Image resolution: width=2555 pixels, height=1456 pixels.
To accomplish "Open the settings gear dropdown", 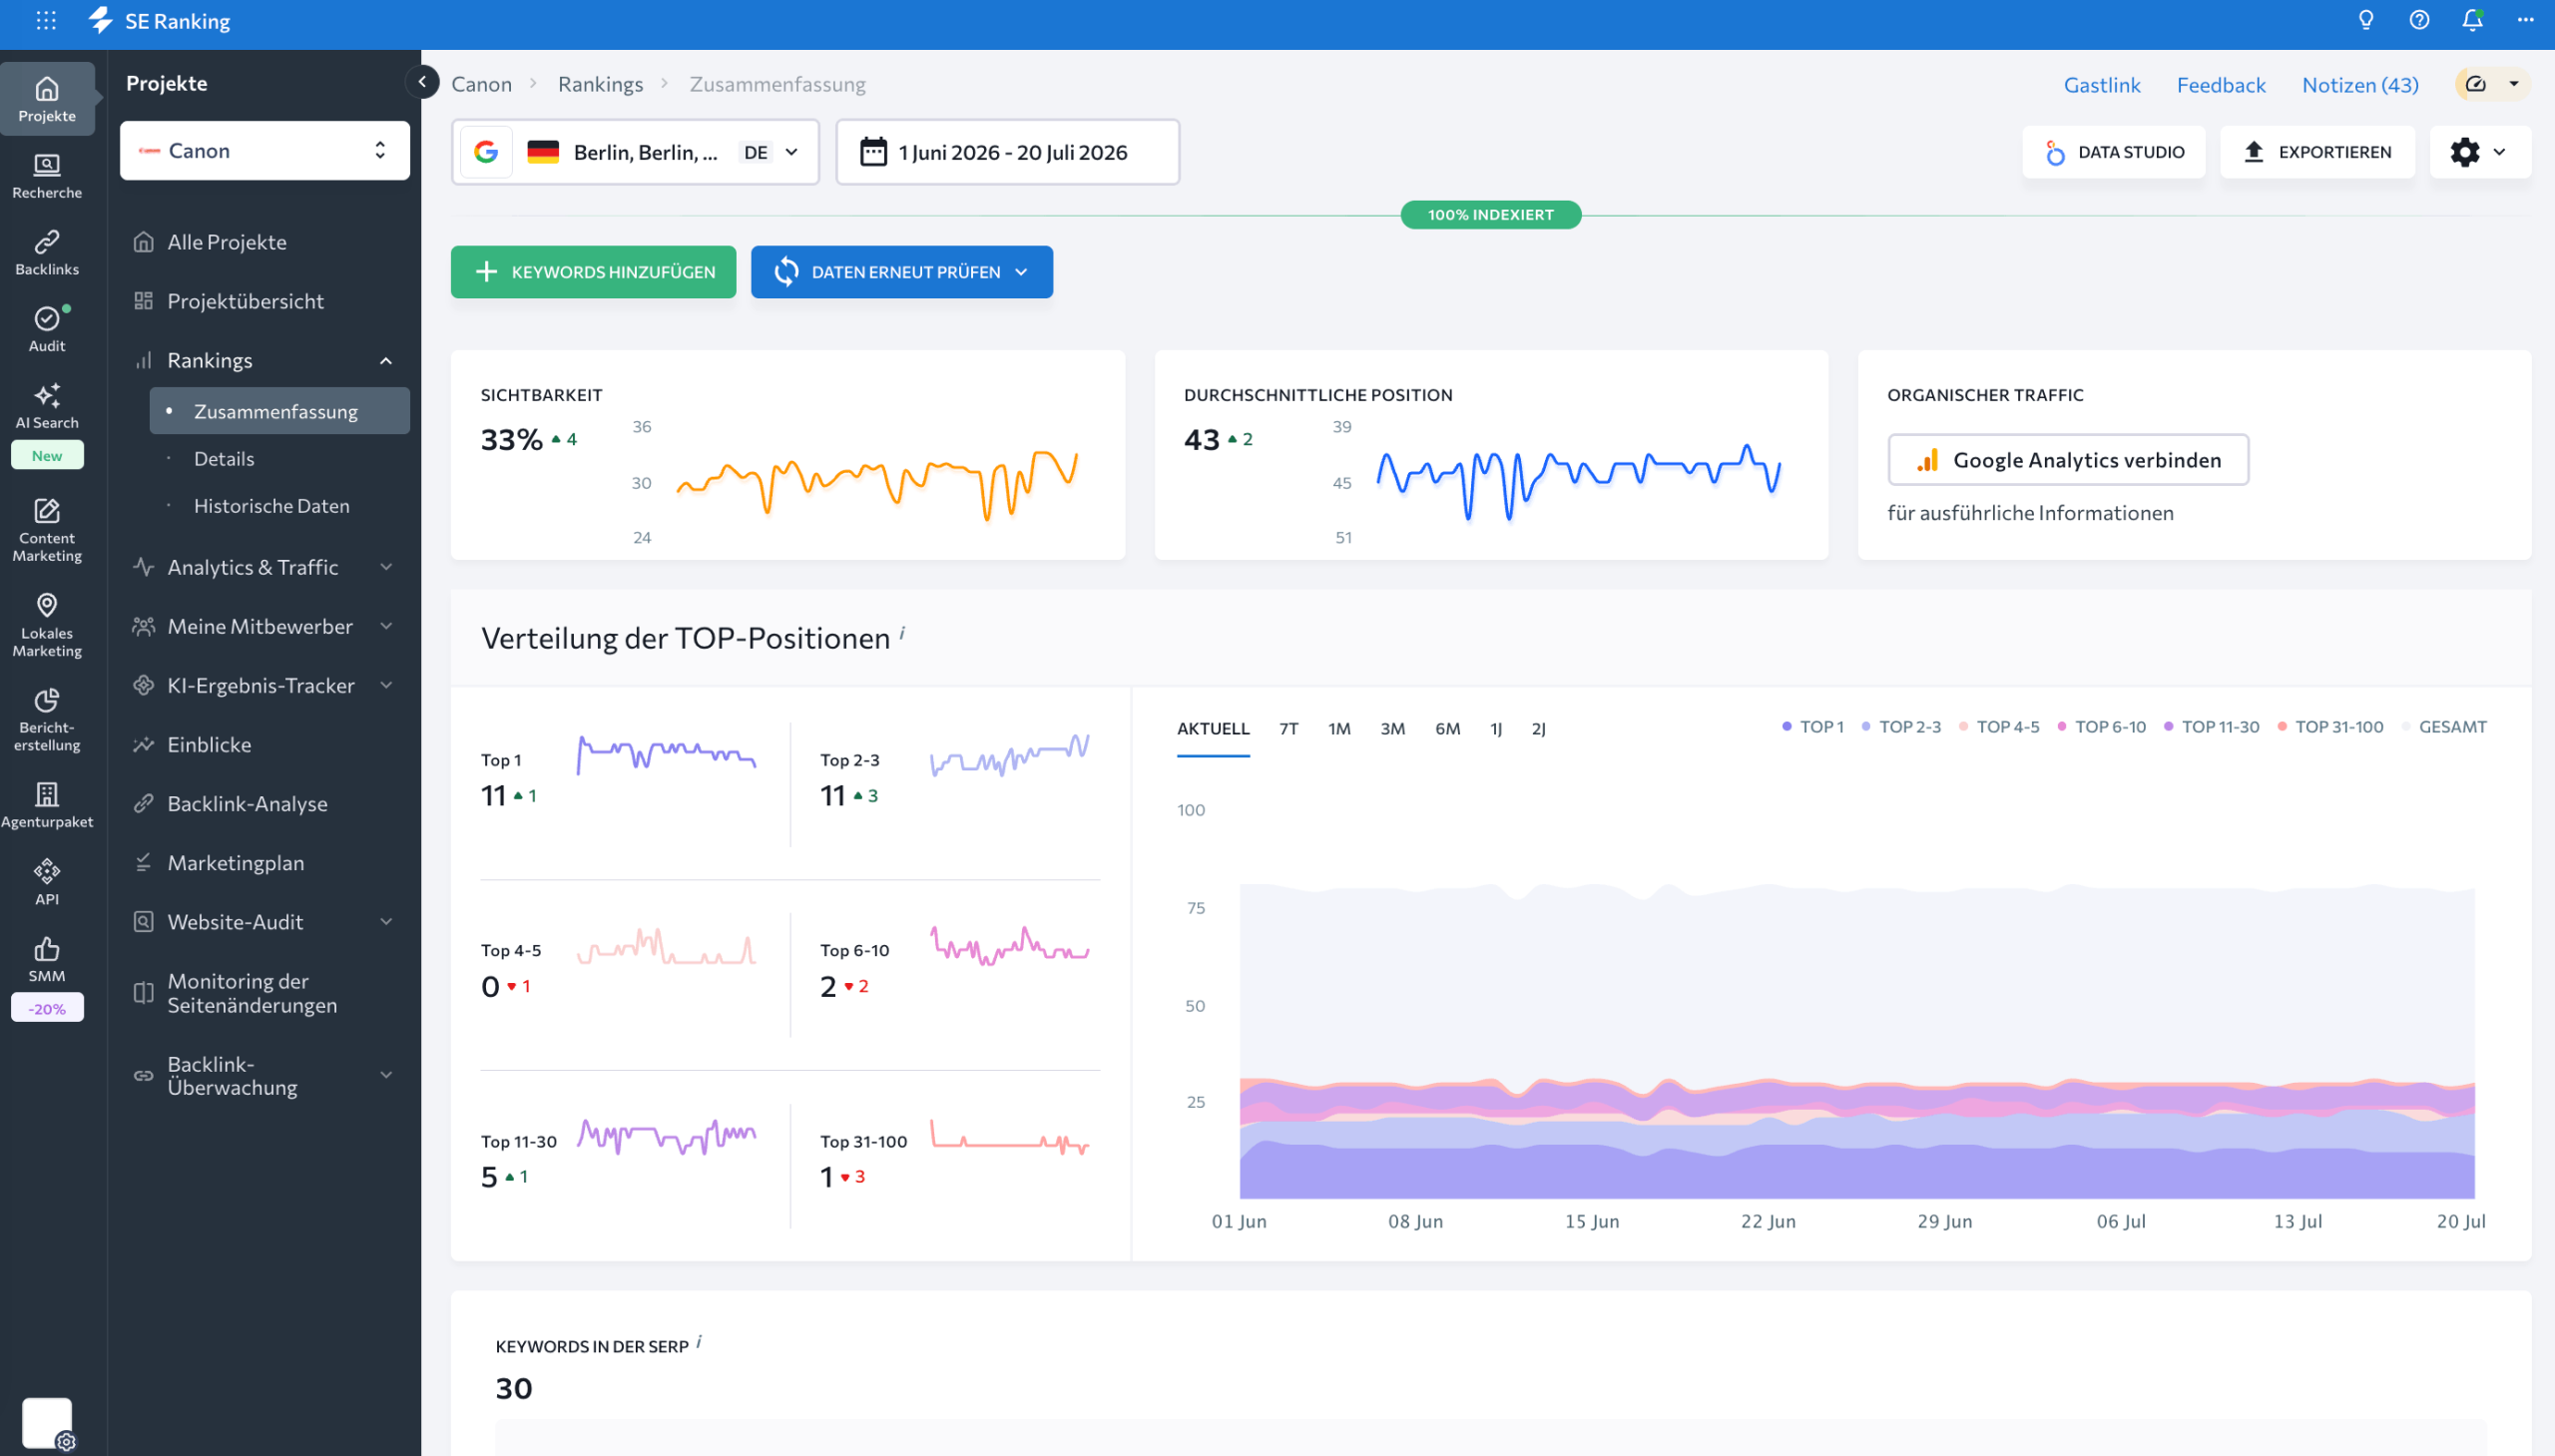I will click(2480, 152).
